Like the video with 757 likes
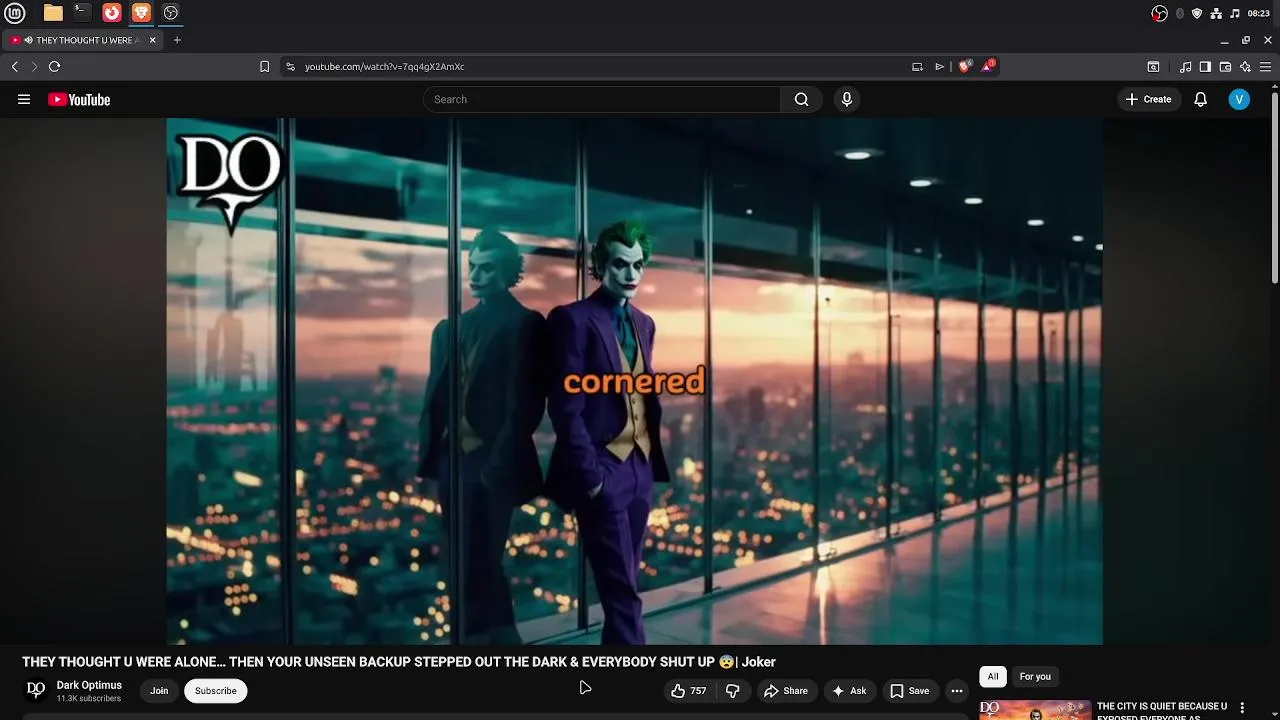Screen dimensions: 1280x720 (x=689, y=691)
